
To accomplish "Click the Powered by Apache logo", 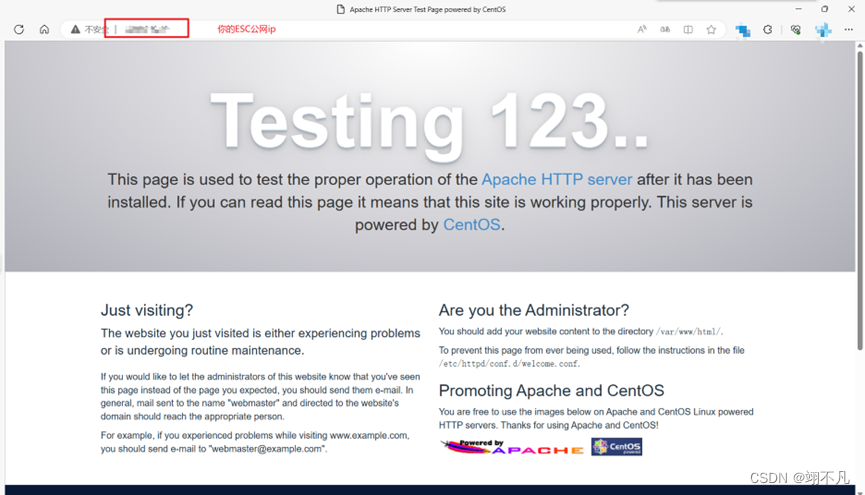I will click(511, 446).
